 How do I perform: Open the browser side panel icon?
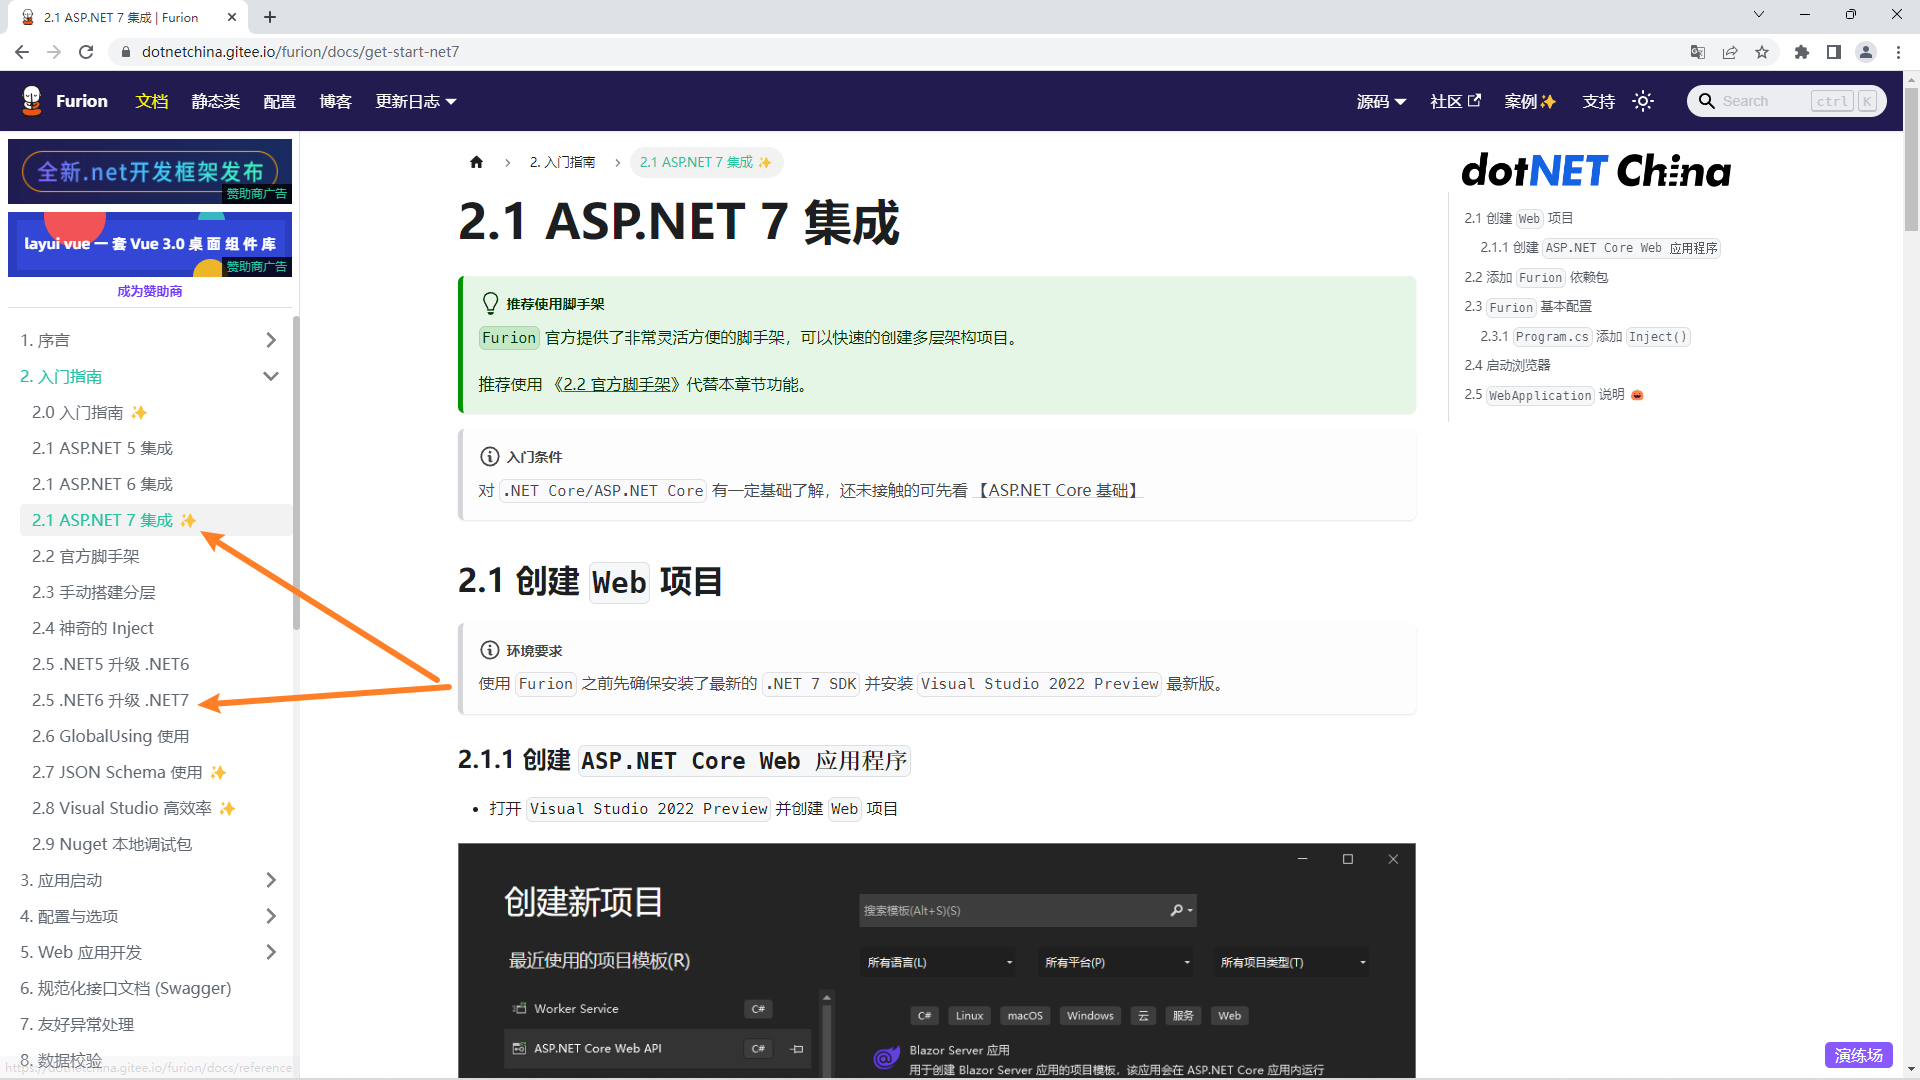1834,52
